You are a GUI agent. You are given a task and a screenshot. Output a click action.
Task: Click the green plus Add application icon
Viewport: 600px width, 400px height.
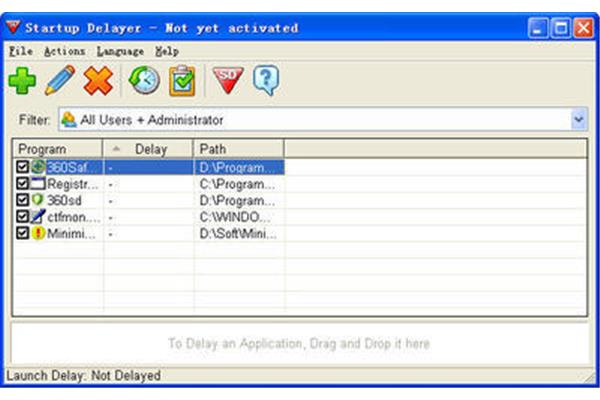pyautogui.click(x=22, y=80)
